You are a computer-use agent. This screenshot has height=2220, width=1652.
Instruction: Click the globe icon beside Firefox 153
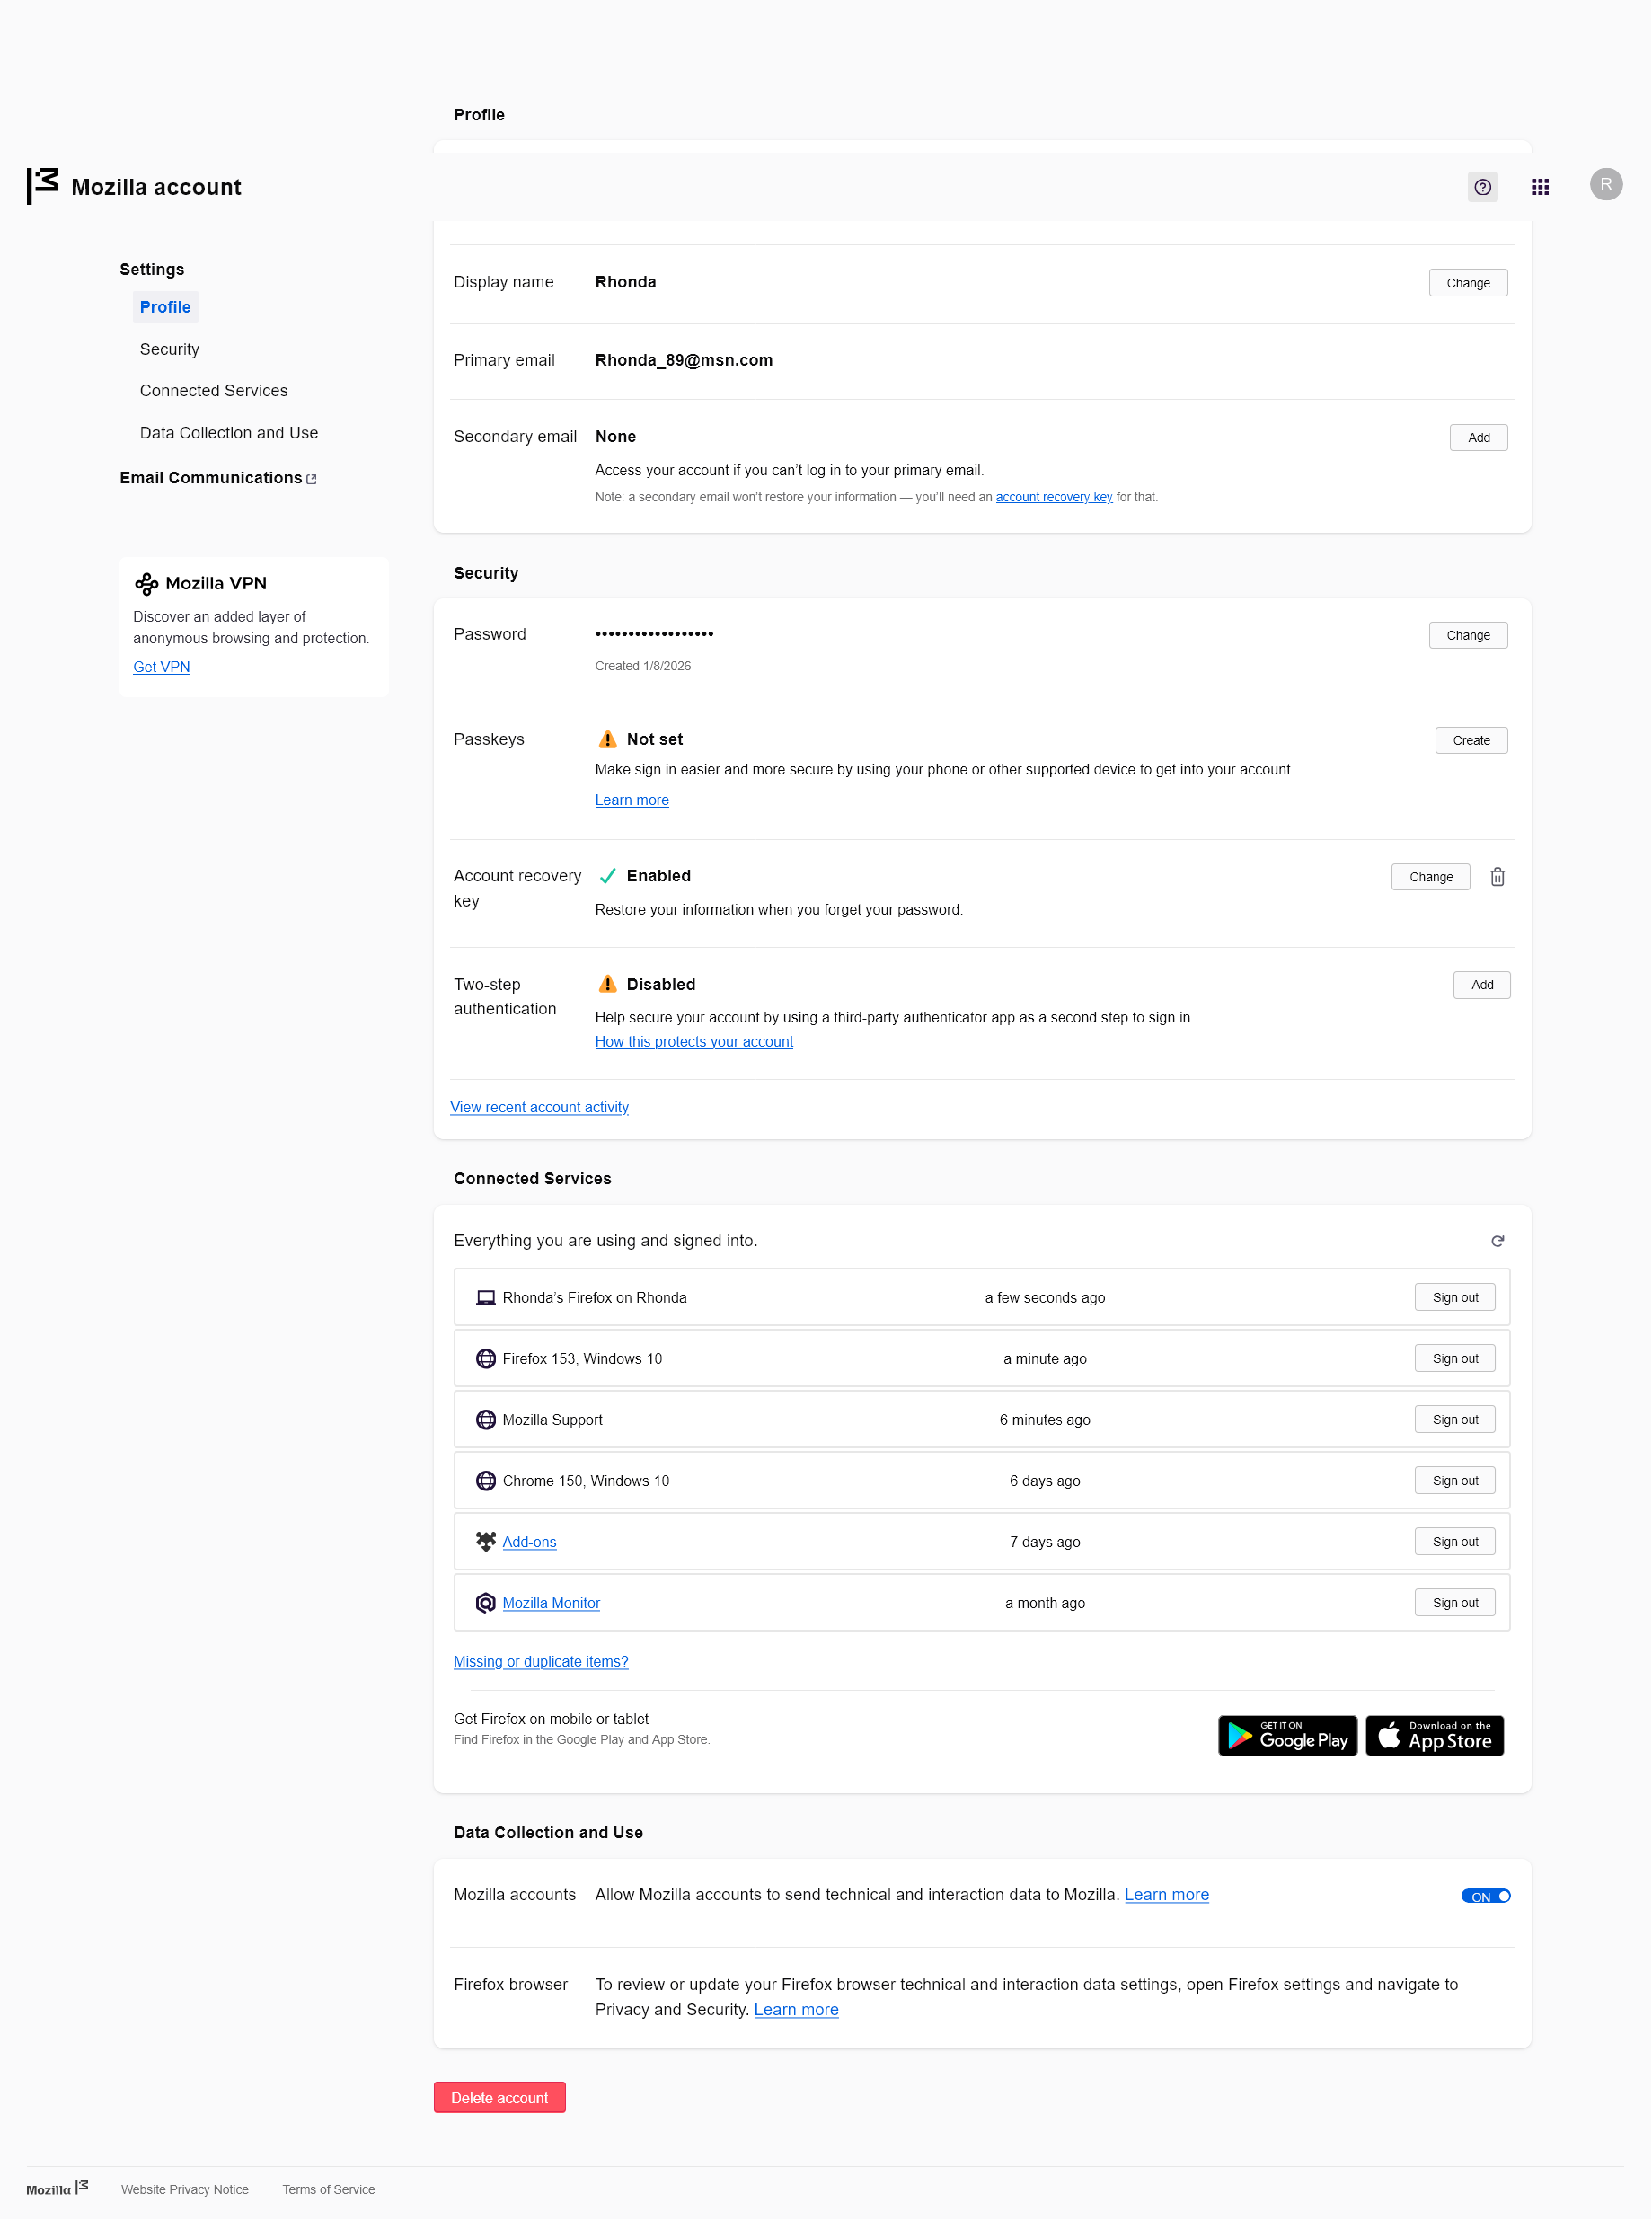[x=485, y=1359]
